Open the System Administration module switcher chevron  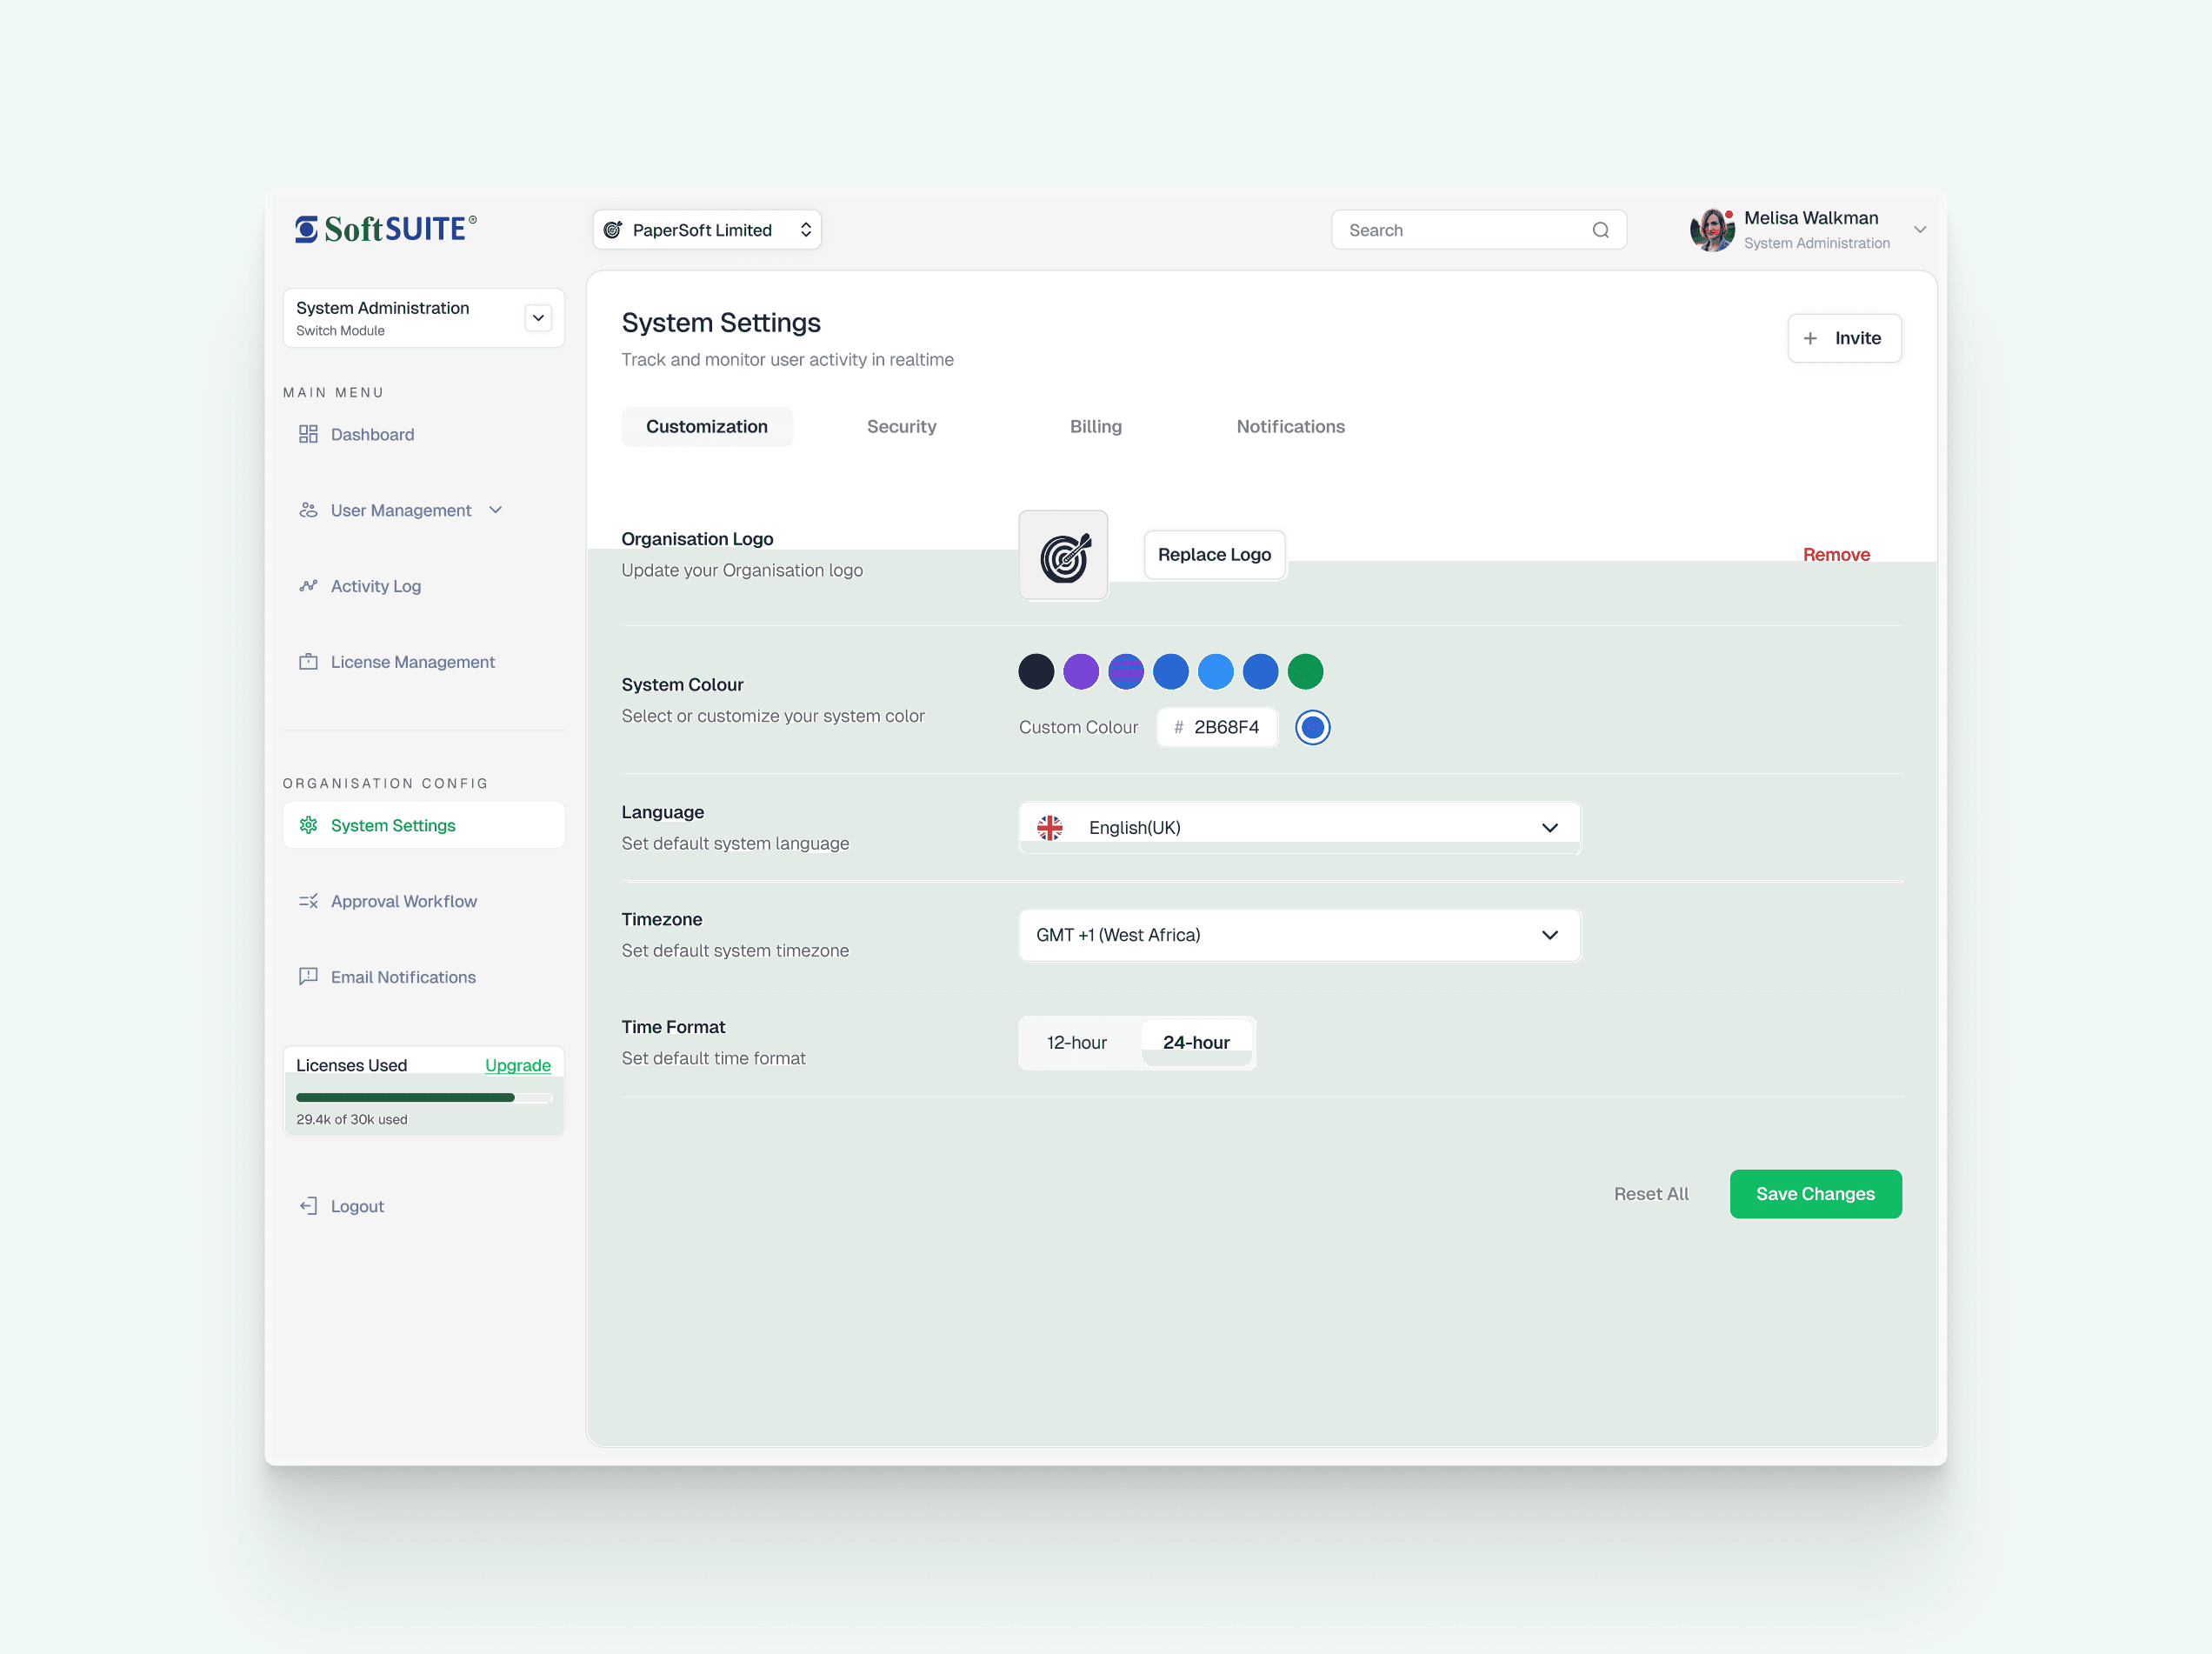(x=538, y=318)
